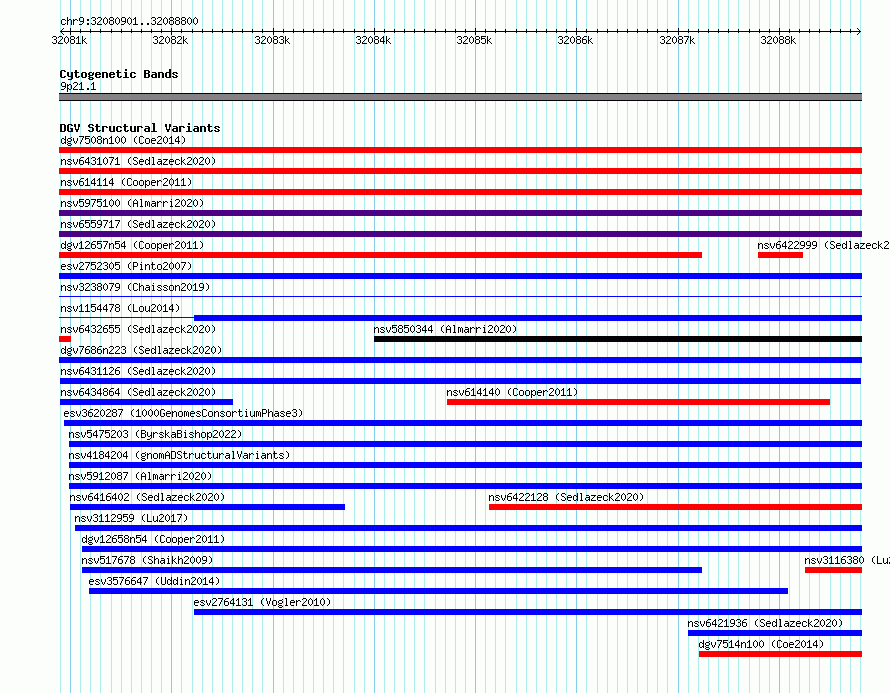Click the red bar of nsv6422128
The height and width of the screenshot is (693, 890).
pos(675,507)
